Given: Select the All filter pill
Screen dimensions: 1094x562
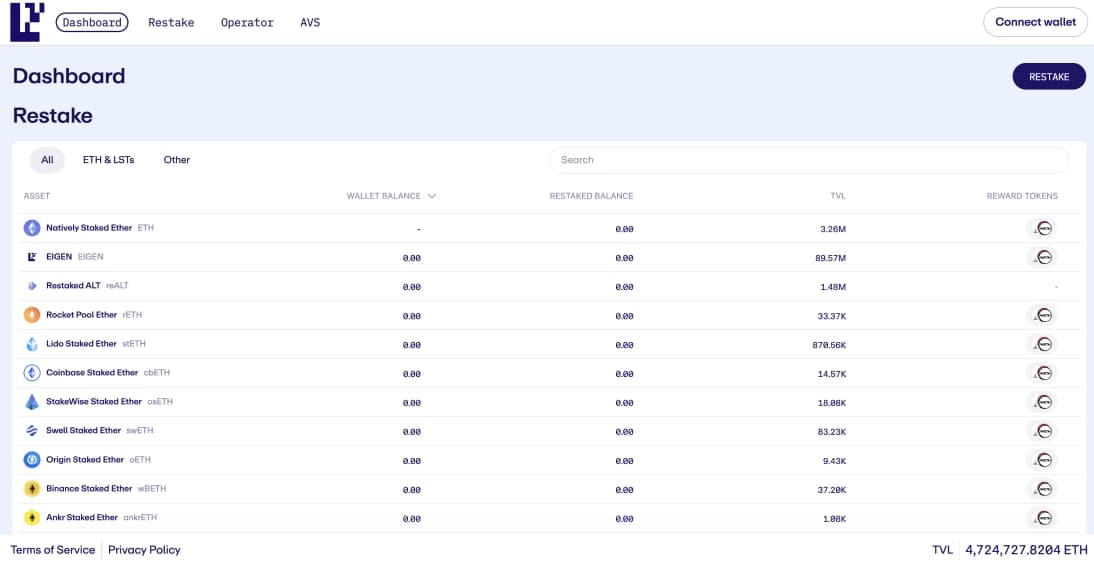Looking at the screenshot, I should (47, 160).
